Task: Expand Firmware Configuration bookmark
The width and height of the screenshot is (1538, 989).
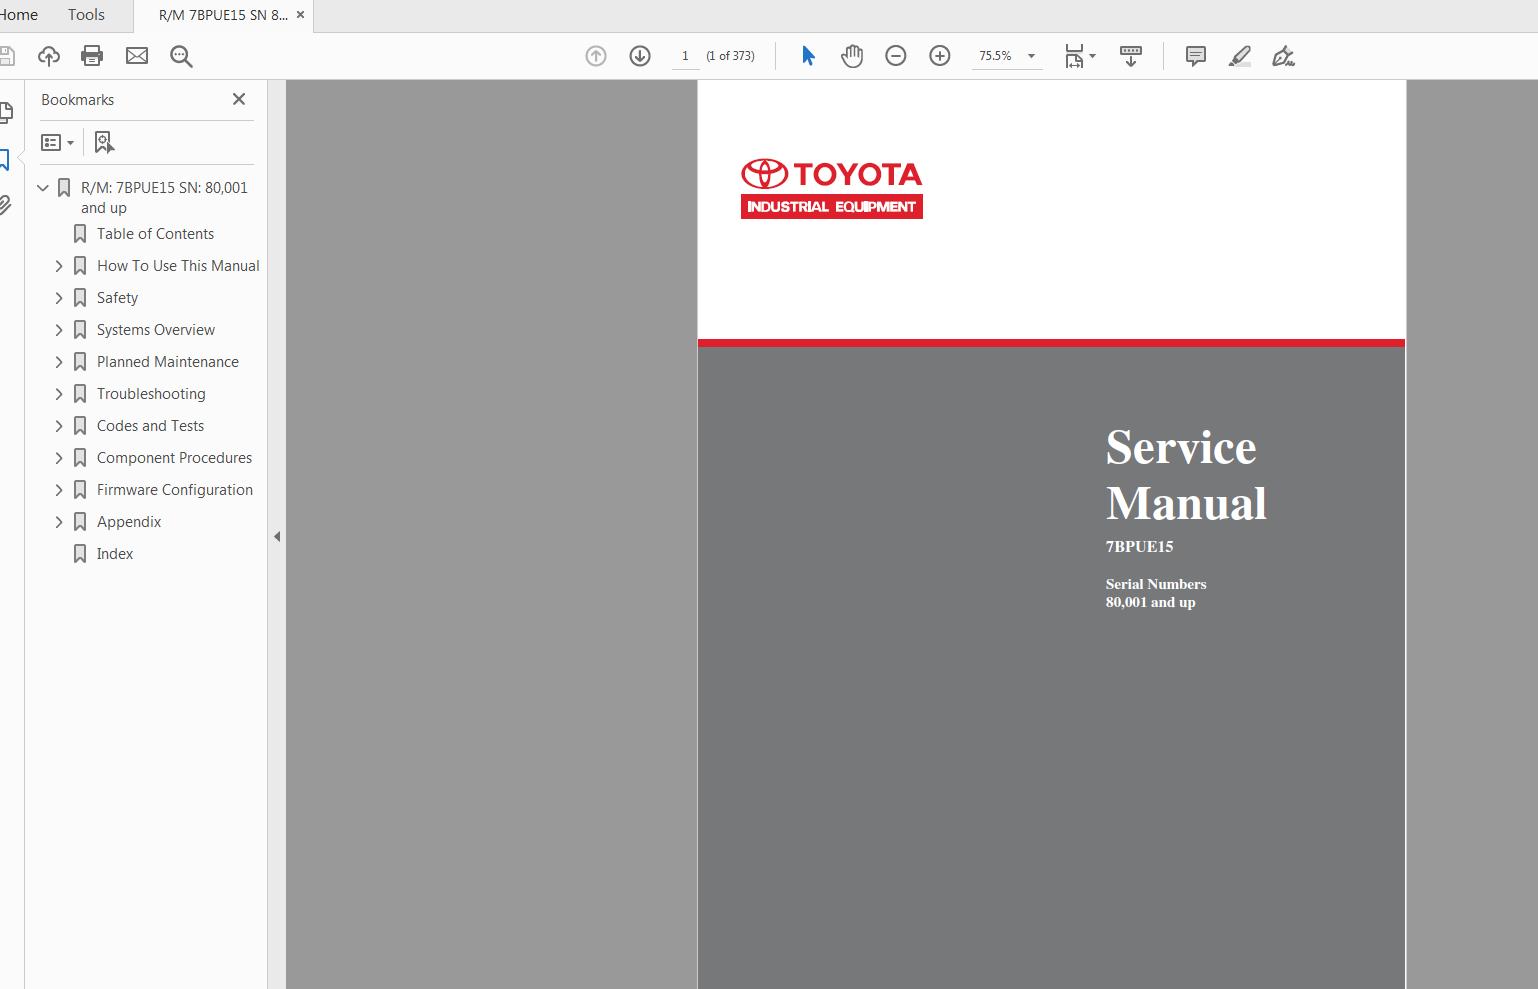Action: (x=59, y=490)
